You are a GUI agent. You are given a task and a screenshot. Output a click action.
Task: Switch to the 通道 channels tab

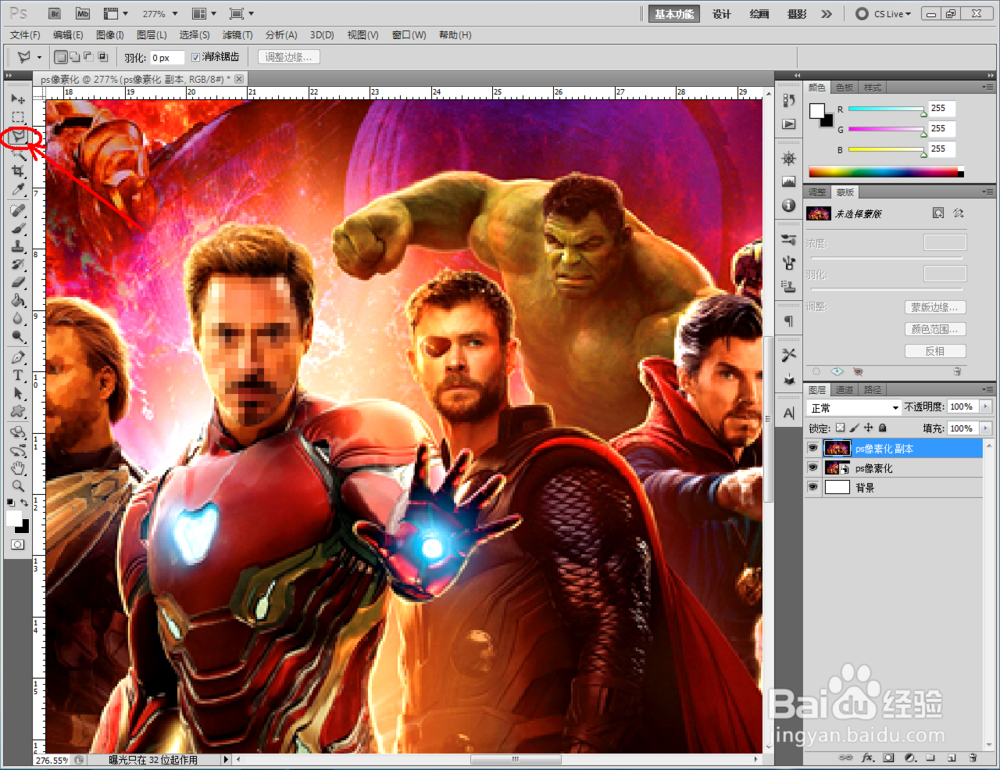(x=844, y=390)
